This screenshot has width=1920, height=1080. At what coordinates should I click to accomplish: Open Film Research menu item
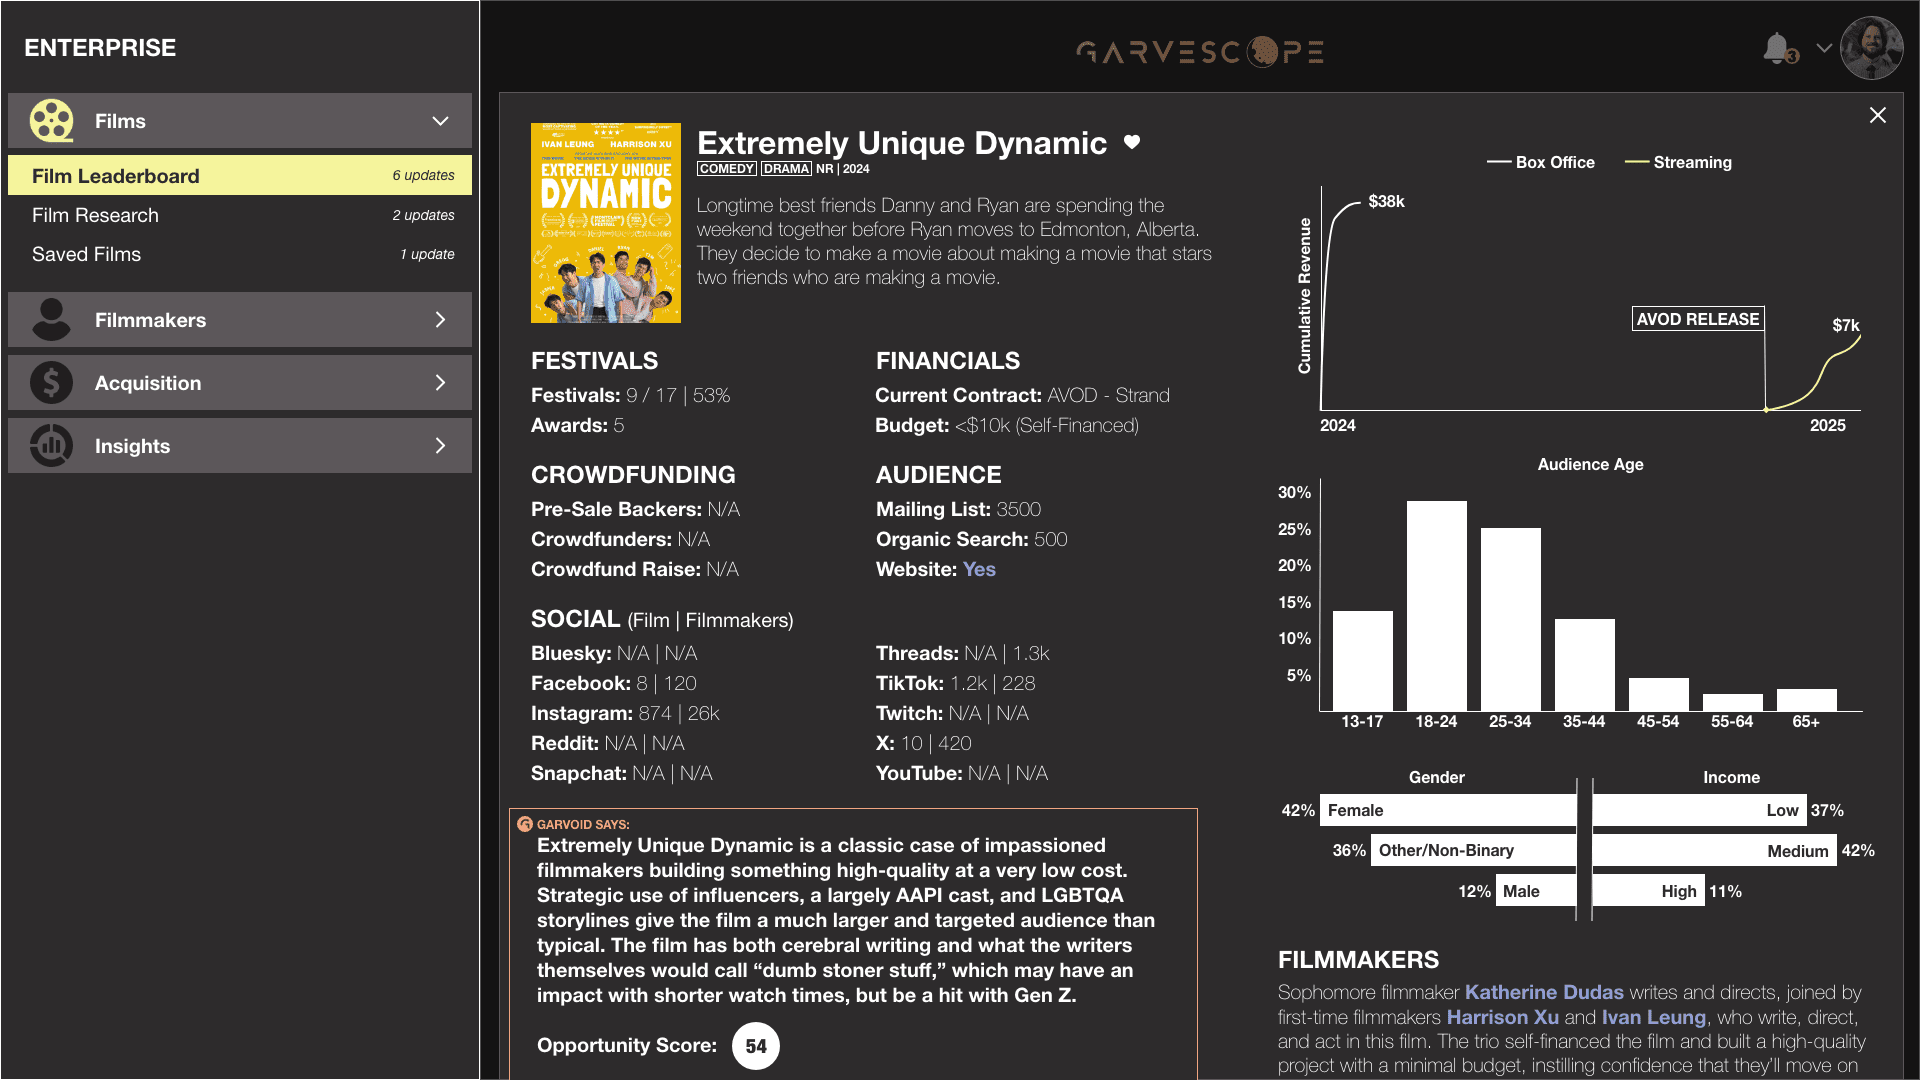coord(240,215)
